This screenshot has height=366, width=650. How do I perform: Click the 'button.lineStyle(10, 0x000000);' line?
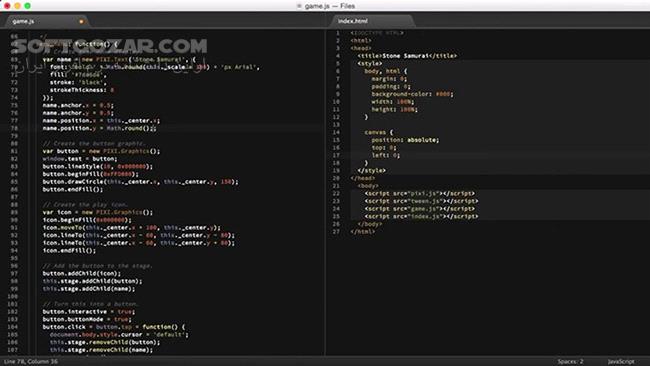tap(97, 166)
